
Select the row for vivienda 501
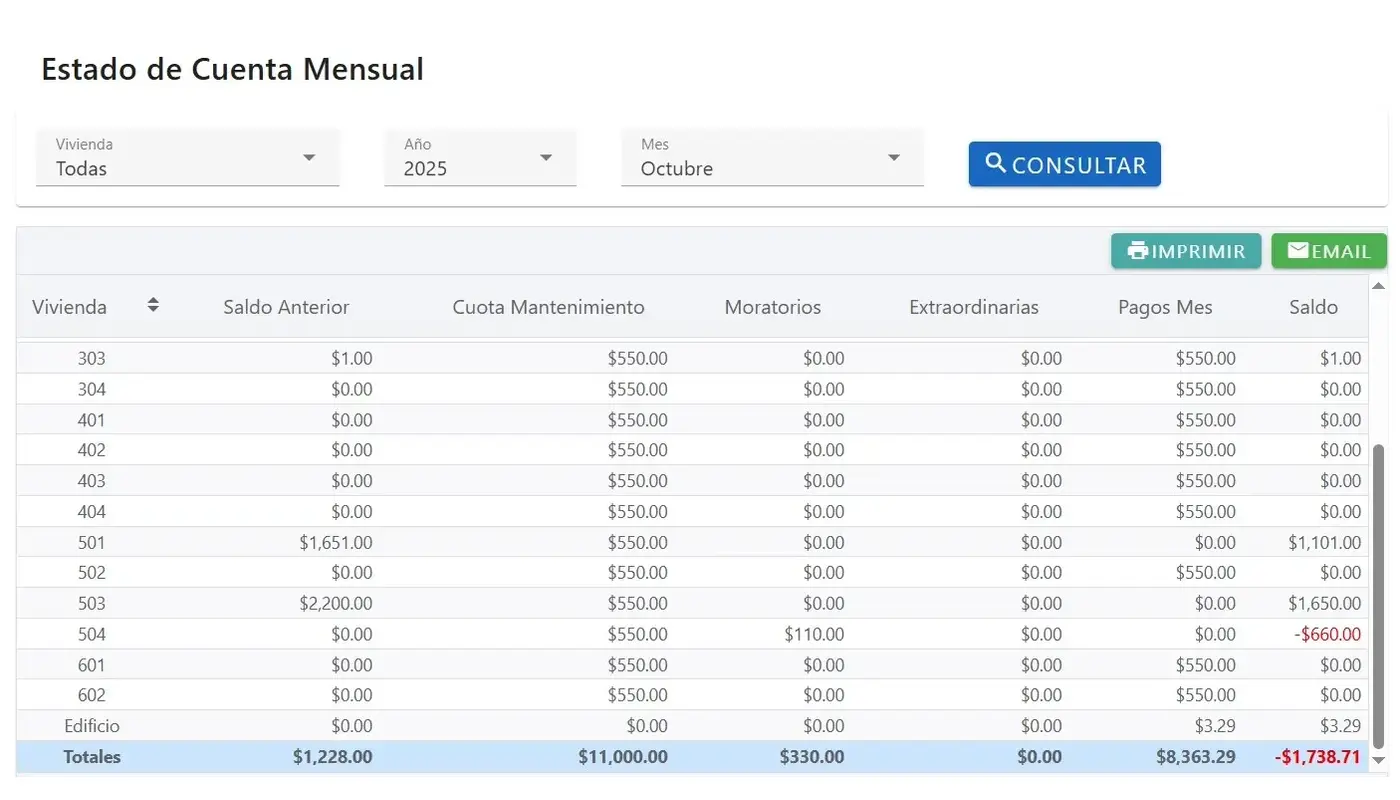pyautogui.click(x=91, y=542)
